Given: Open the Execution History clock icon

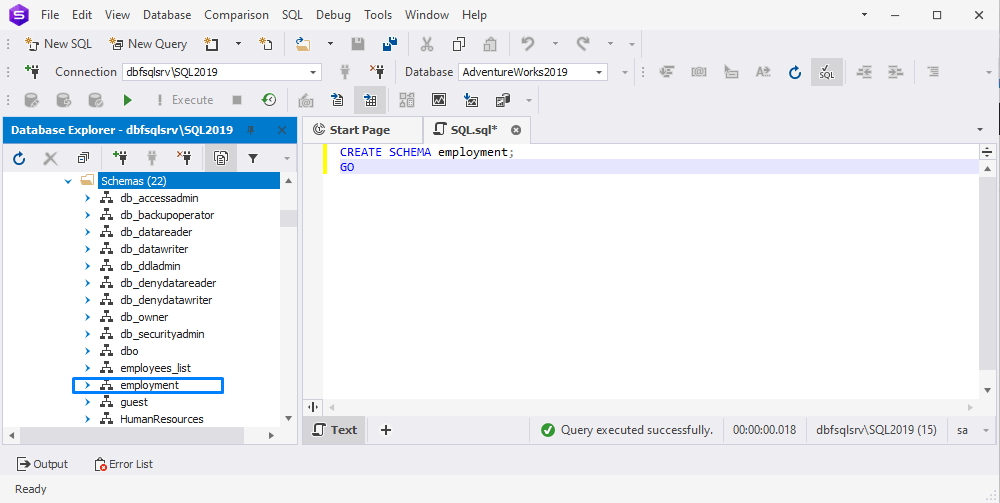Looking at the screenshot, I should click(269, 100).
